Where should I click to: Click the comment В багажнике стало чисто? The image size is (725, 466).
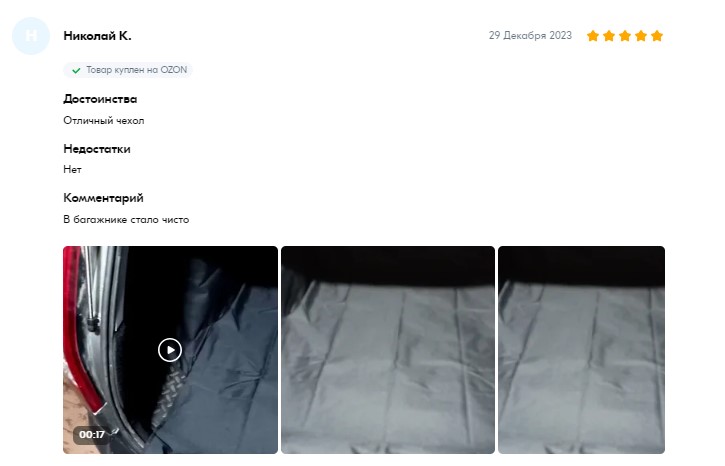point(126,220)
